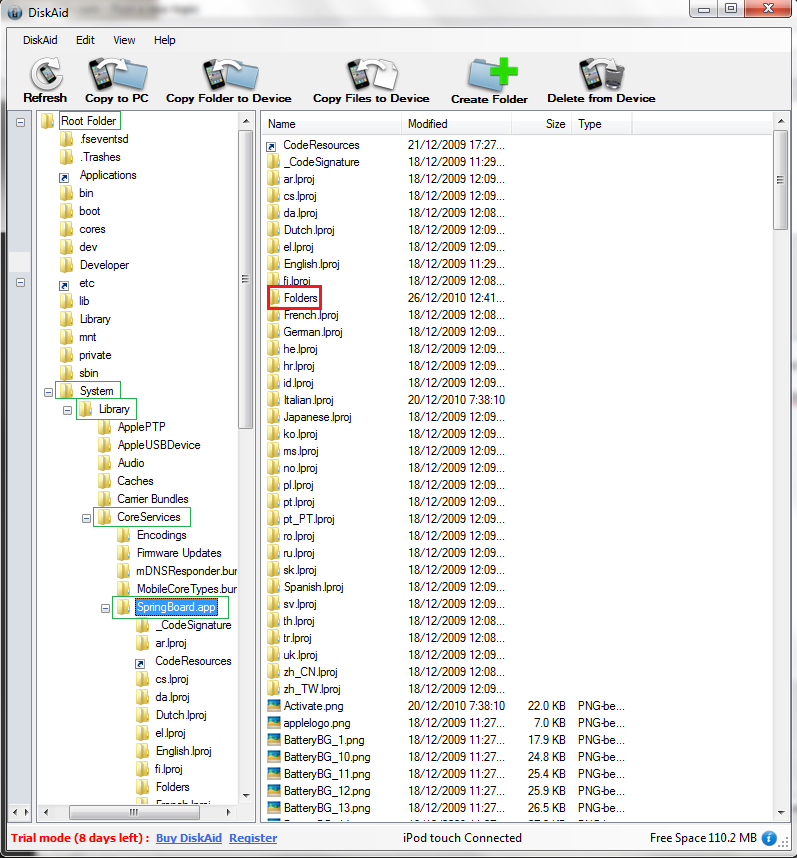This screenshot has height=858, width=797.
Task: Click the info icon in status bar
Action: [x=769, y=838]
